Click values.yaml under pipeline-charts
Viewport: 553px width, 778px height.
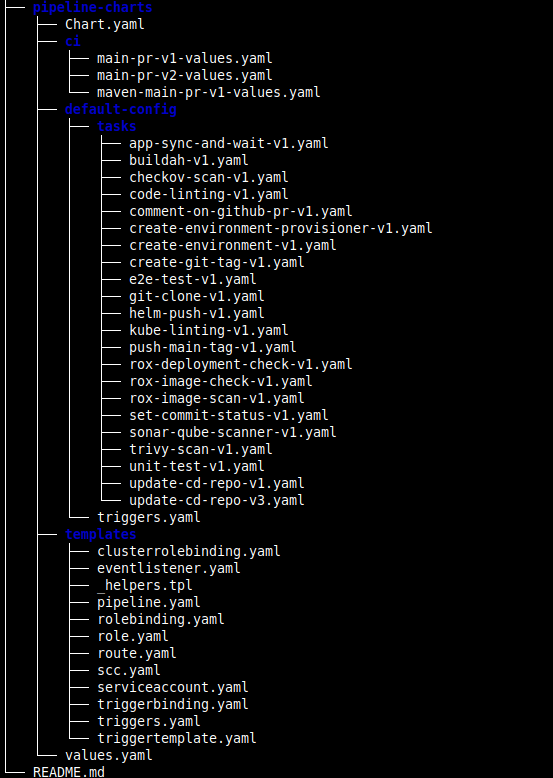point(109,755)
